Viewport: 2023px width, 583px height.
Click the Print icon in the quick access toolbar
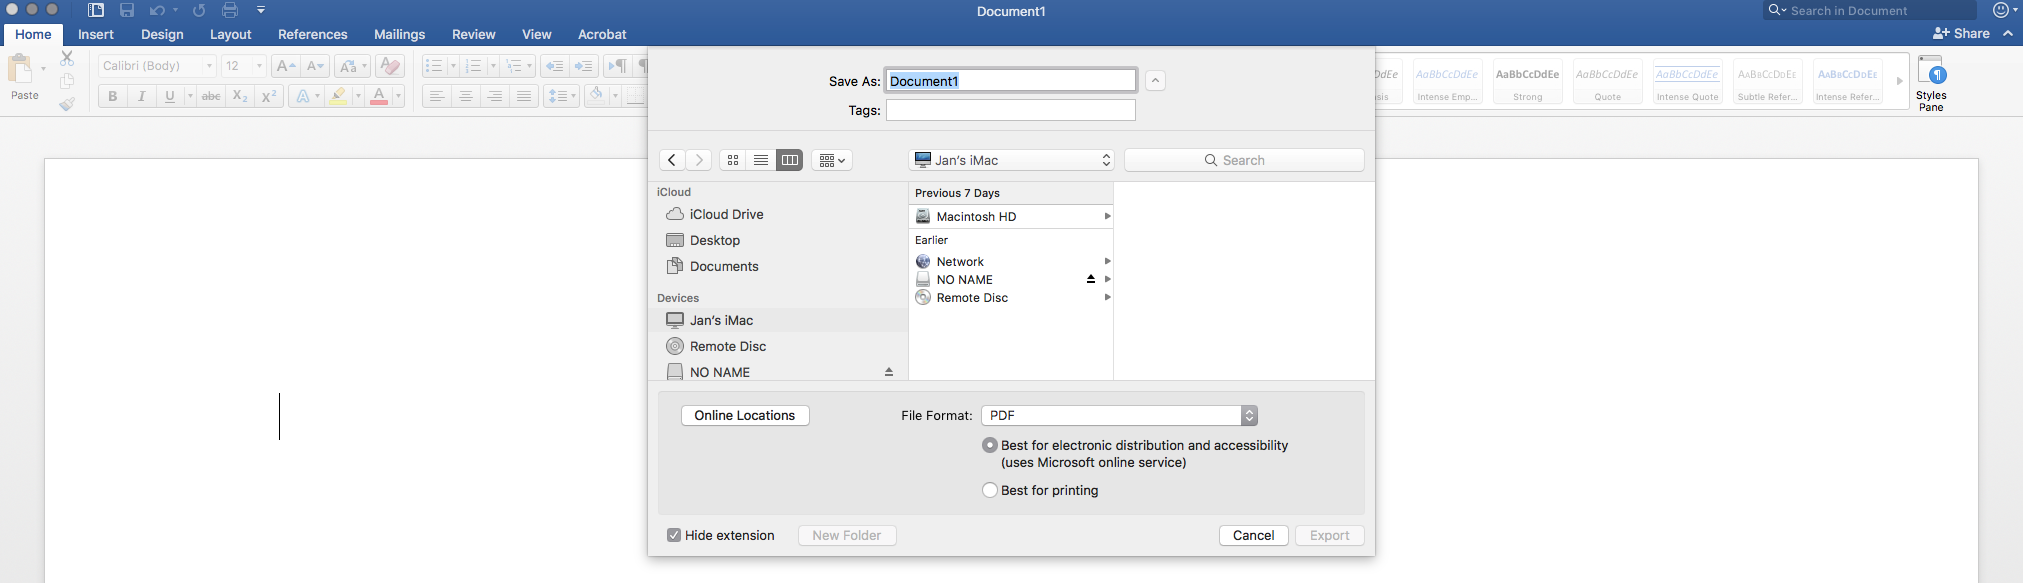pos(230,10)
